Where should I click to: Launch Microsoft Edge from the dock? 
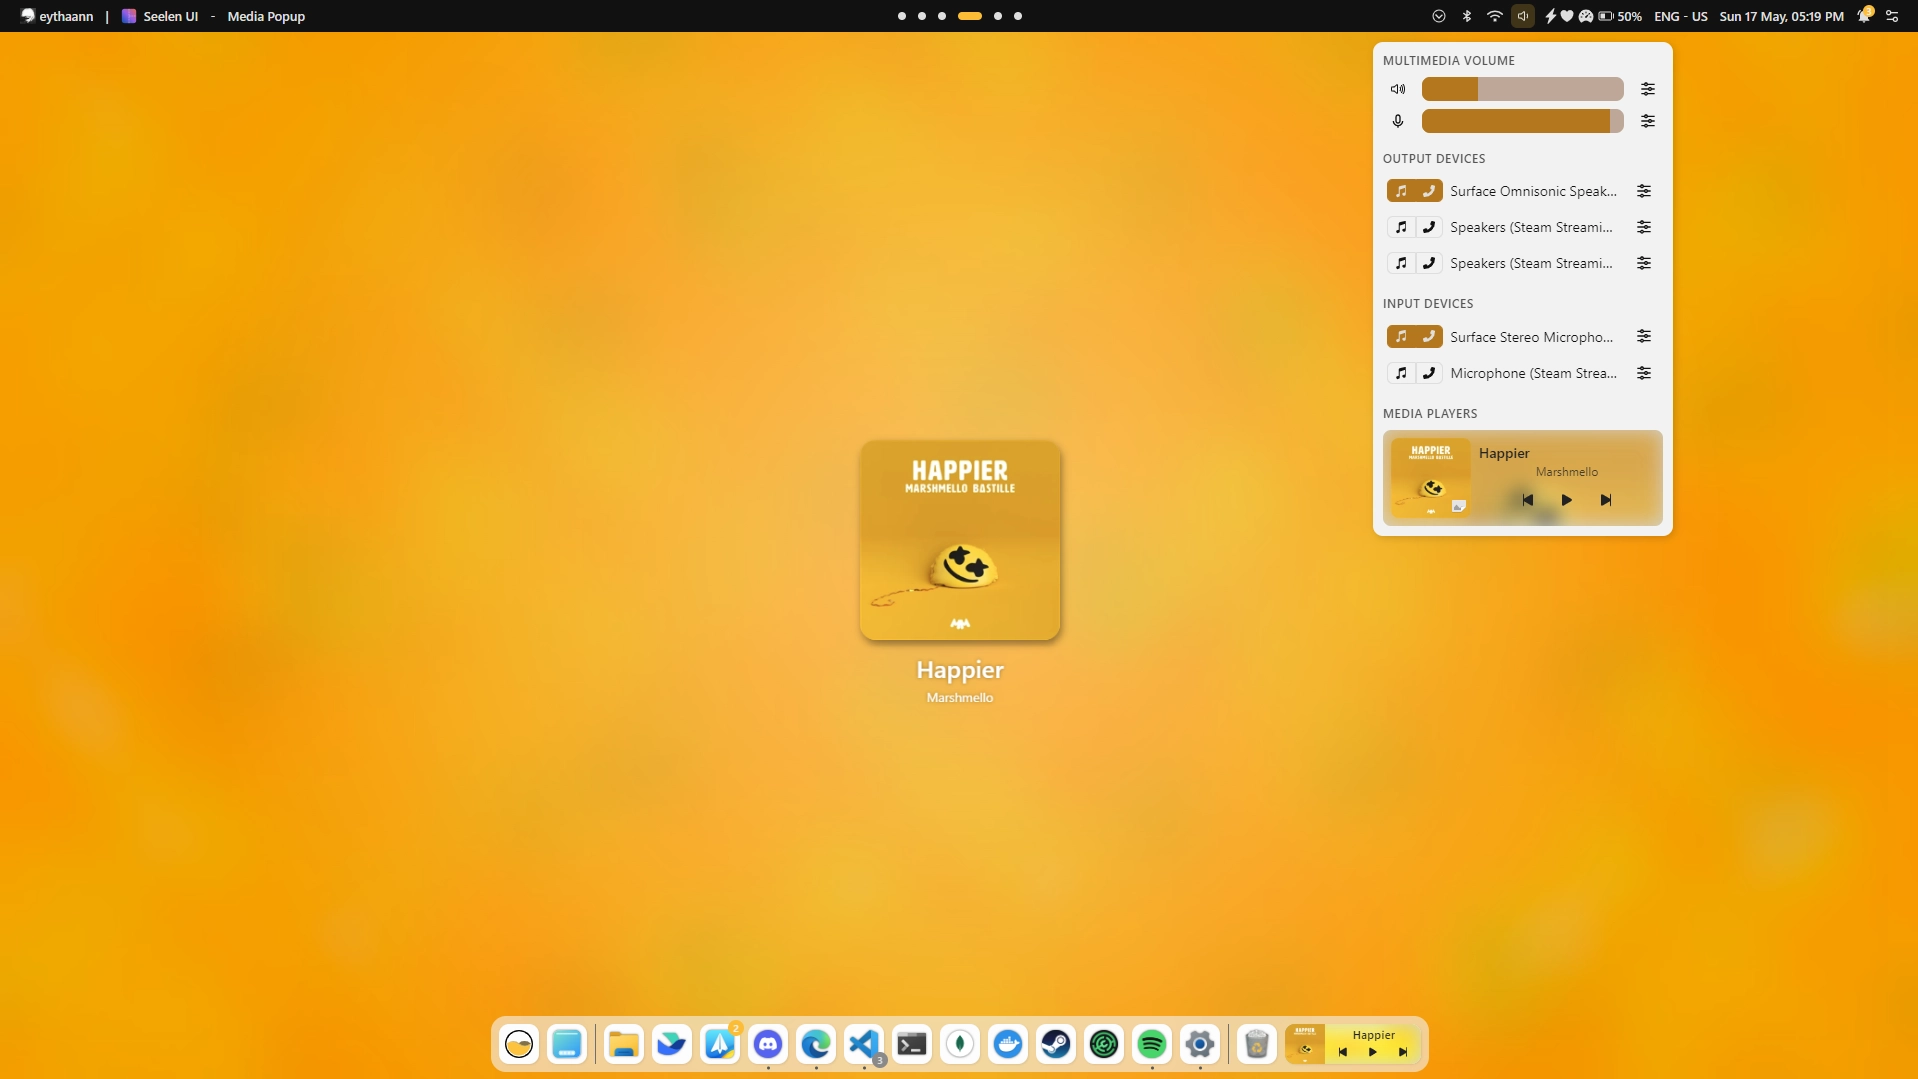(x=816, y=1044)
